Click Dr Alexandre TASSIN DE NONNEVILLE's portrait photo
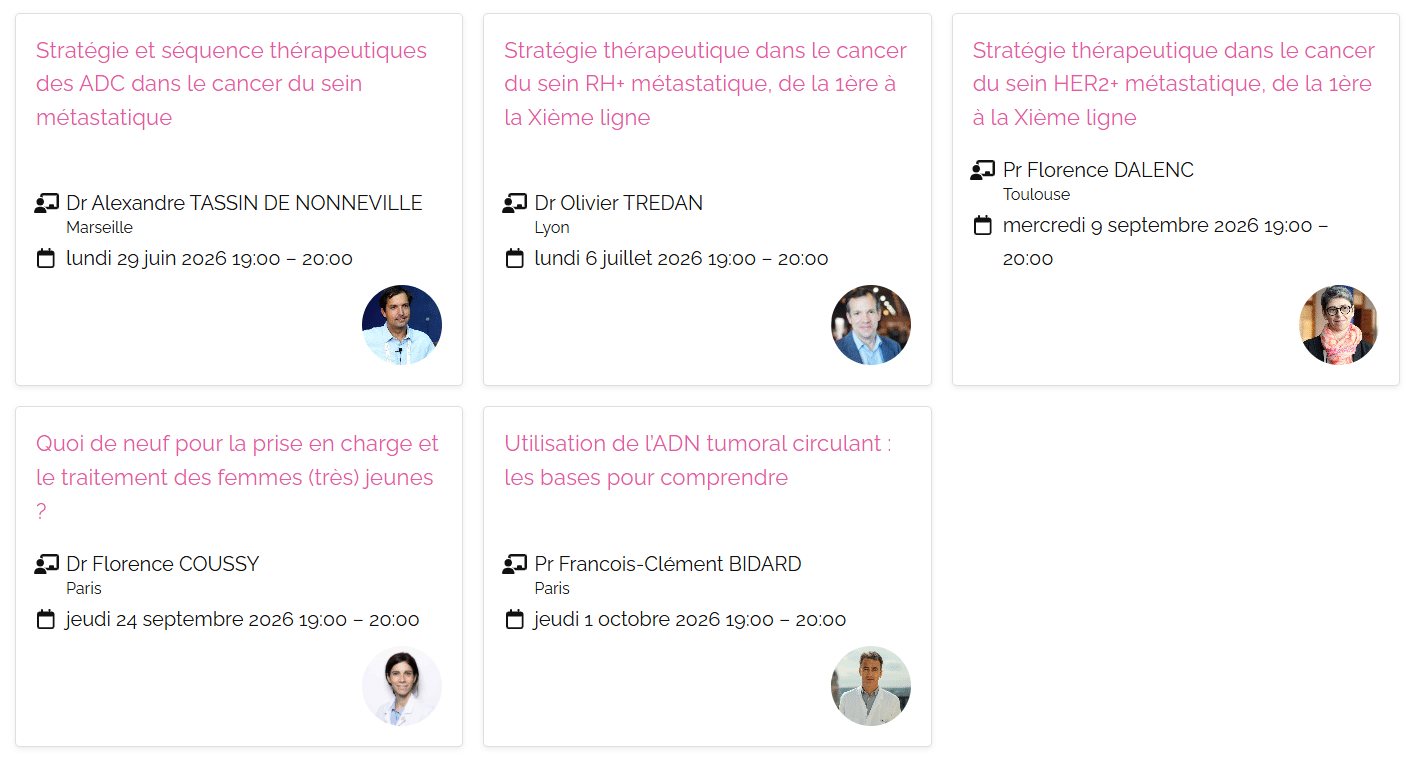Screen dimensions: 1415x763 [x=402, y=325]
